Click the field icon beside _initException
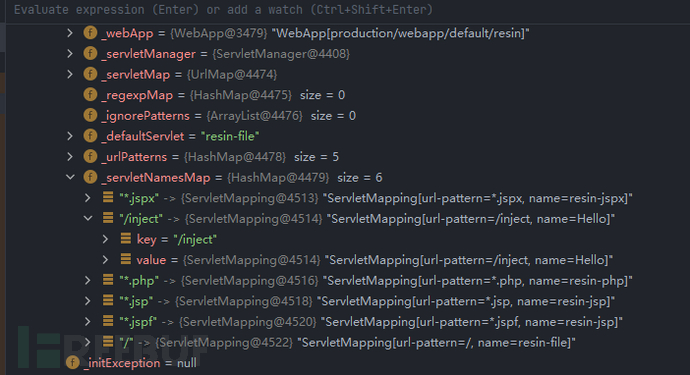690x375 pixels. (x=73, y=363)
